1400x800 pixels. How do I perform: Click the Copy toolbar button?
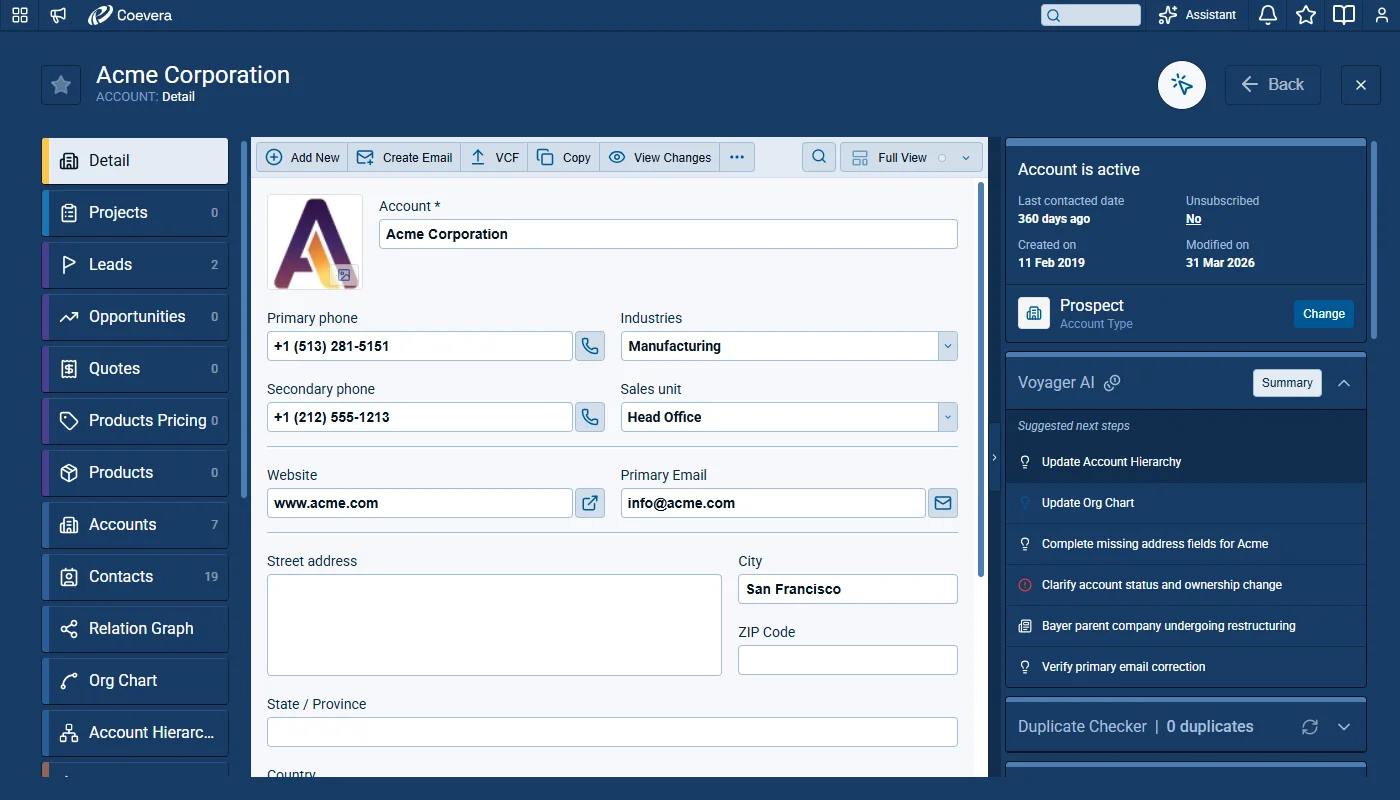point(563,157)
